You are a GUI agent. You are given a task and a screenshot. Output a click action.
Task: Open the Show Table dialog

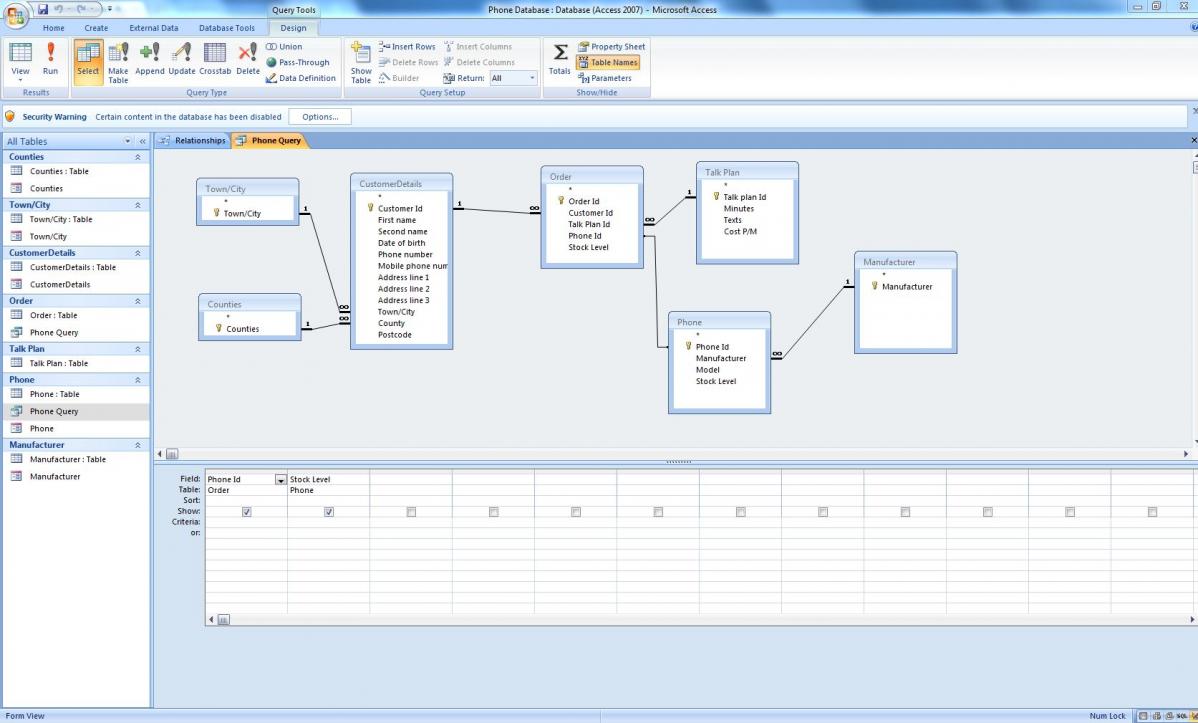click(361, 62)
